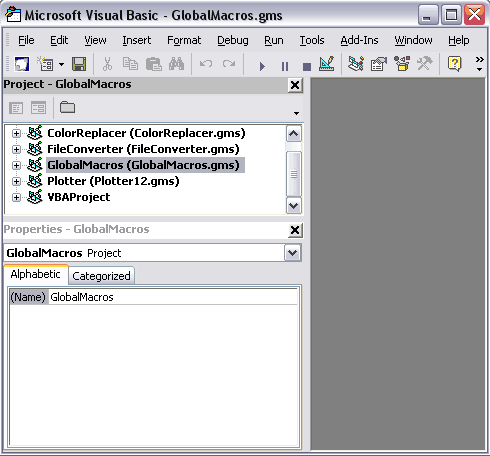
Task: Select VBAProject in the tree
Action: [x=79, y=197]
